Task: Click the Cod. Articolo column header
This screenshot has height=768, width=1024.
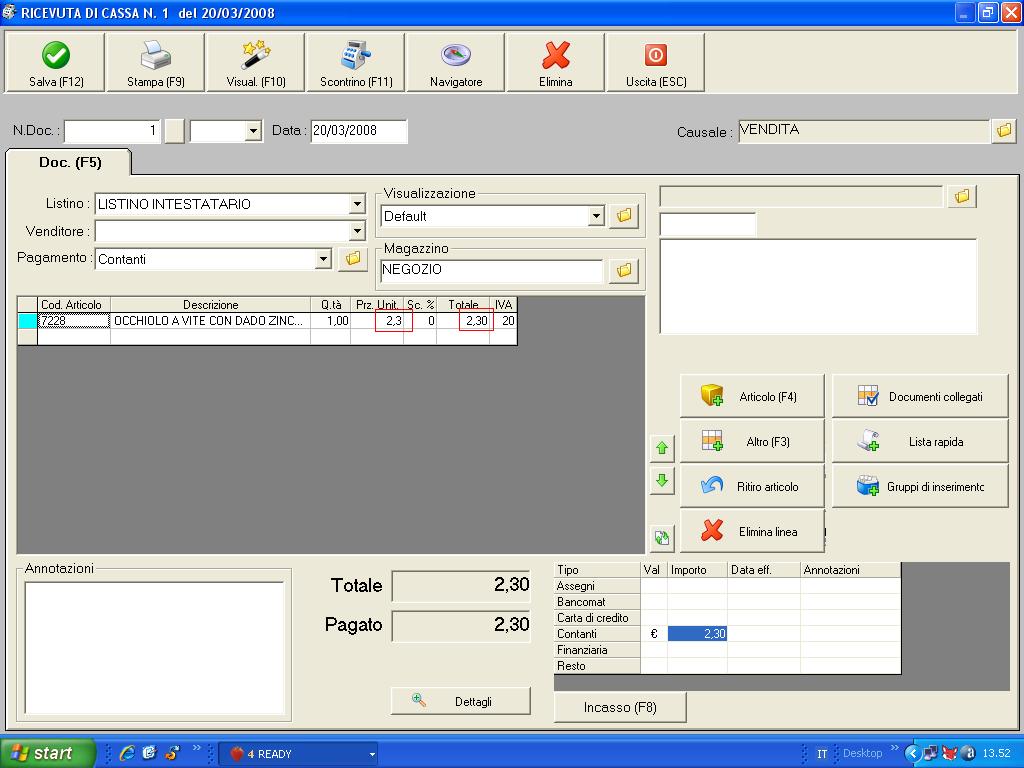Action: [74, 304]
